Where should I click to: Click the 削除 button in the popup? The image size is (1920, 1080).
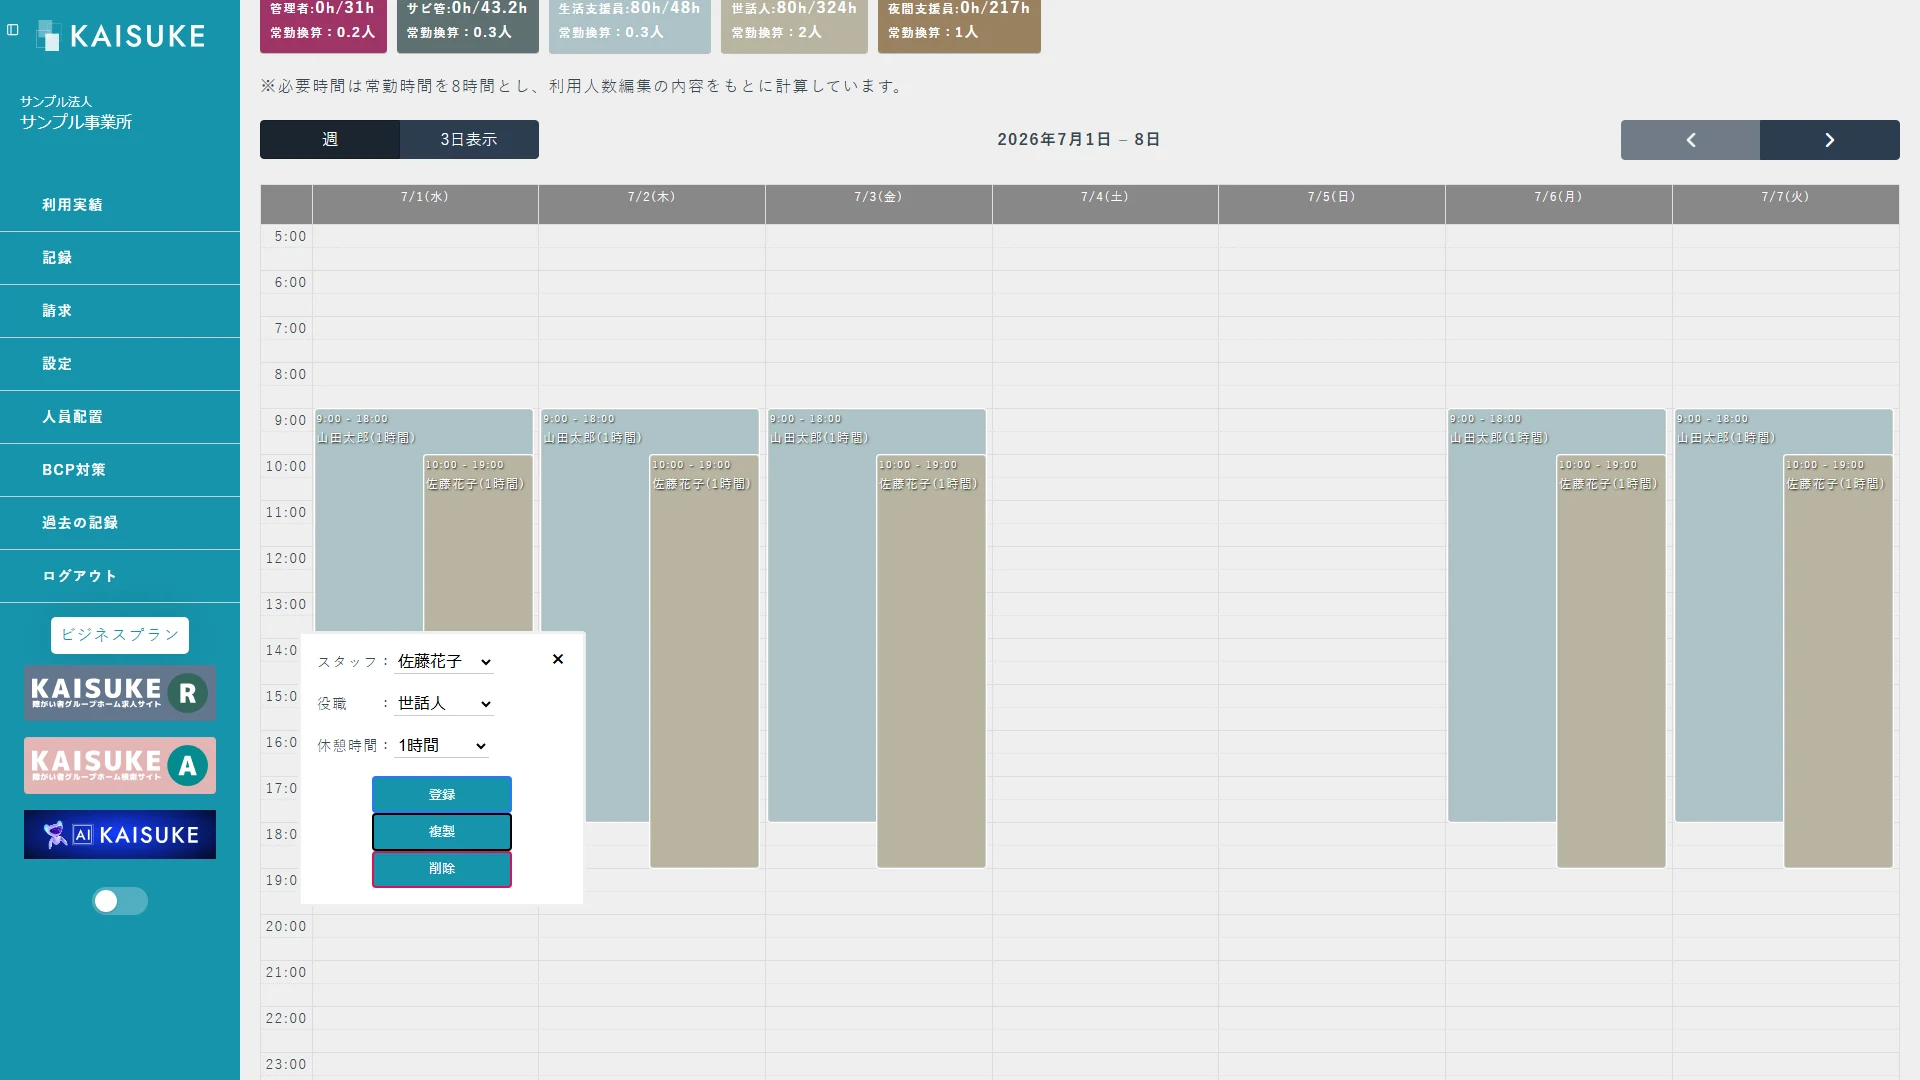pyautogui.click(x=442, y=869)
